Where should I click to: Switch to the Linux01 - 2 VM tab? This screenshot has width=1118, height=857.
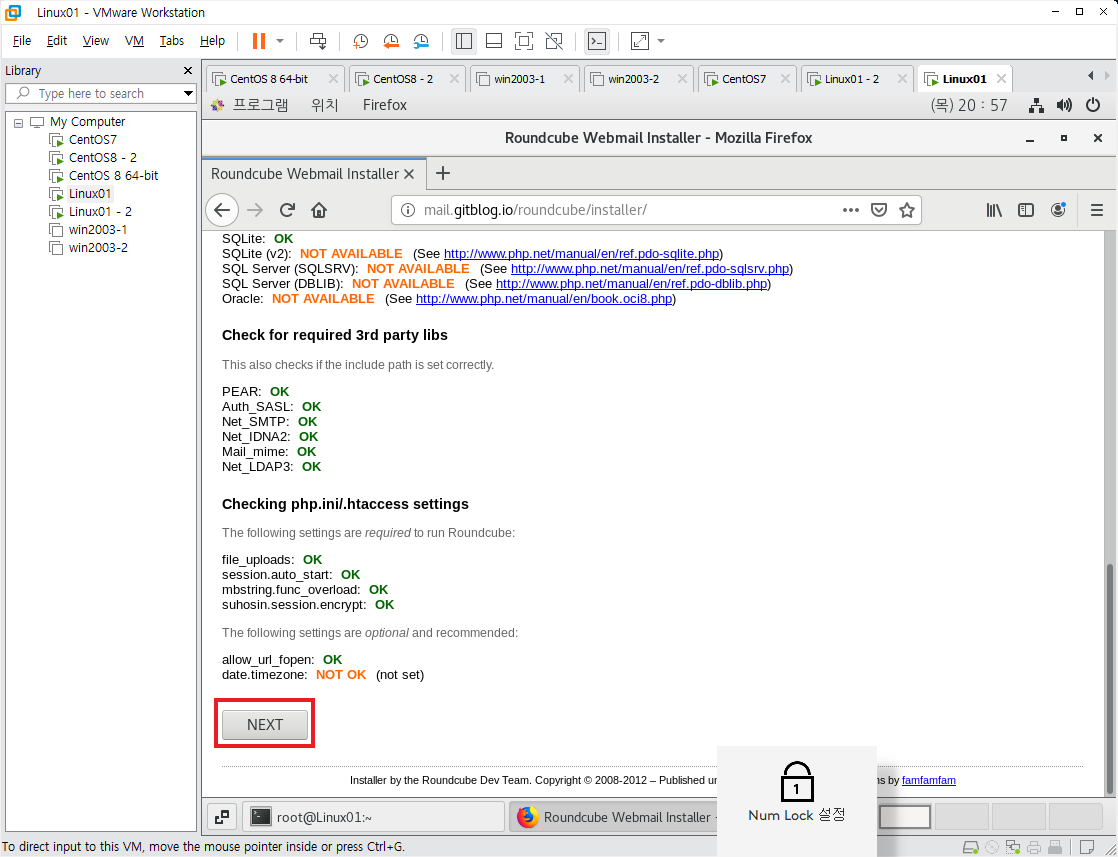(852, 79)
